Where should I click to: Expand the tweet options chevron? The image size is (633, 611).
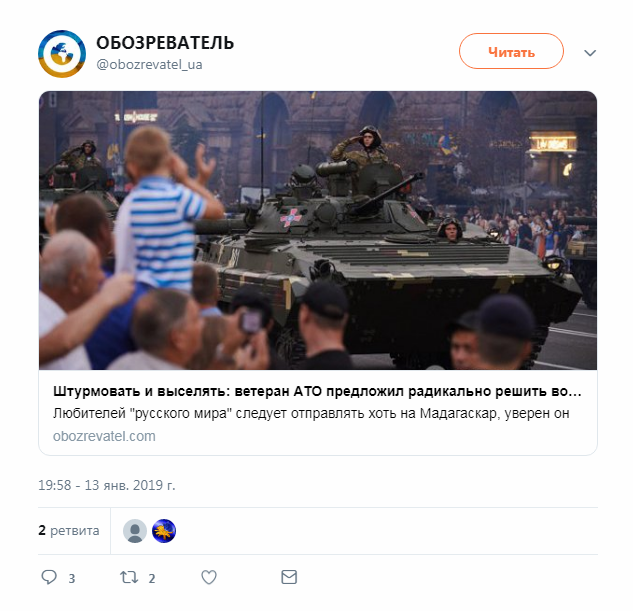point(590,53)
